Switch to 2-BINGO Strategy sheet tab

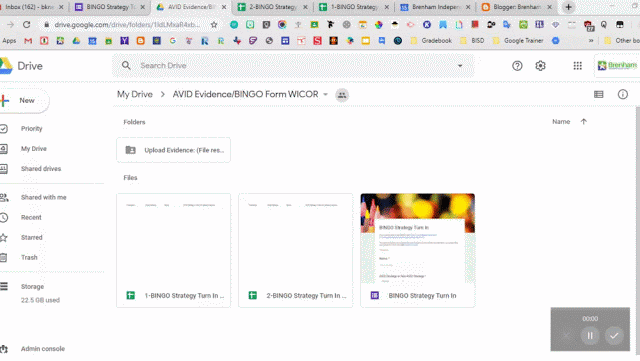273,7
